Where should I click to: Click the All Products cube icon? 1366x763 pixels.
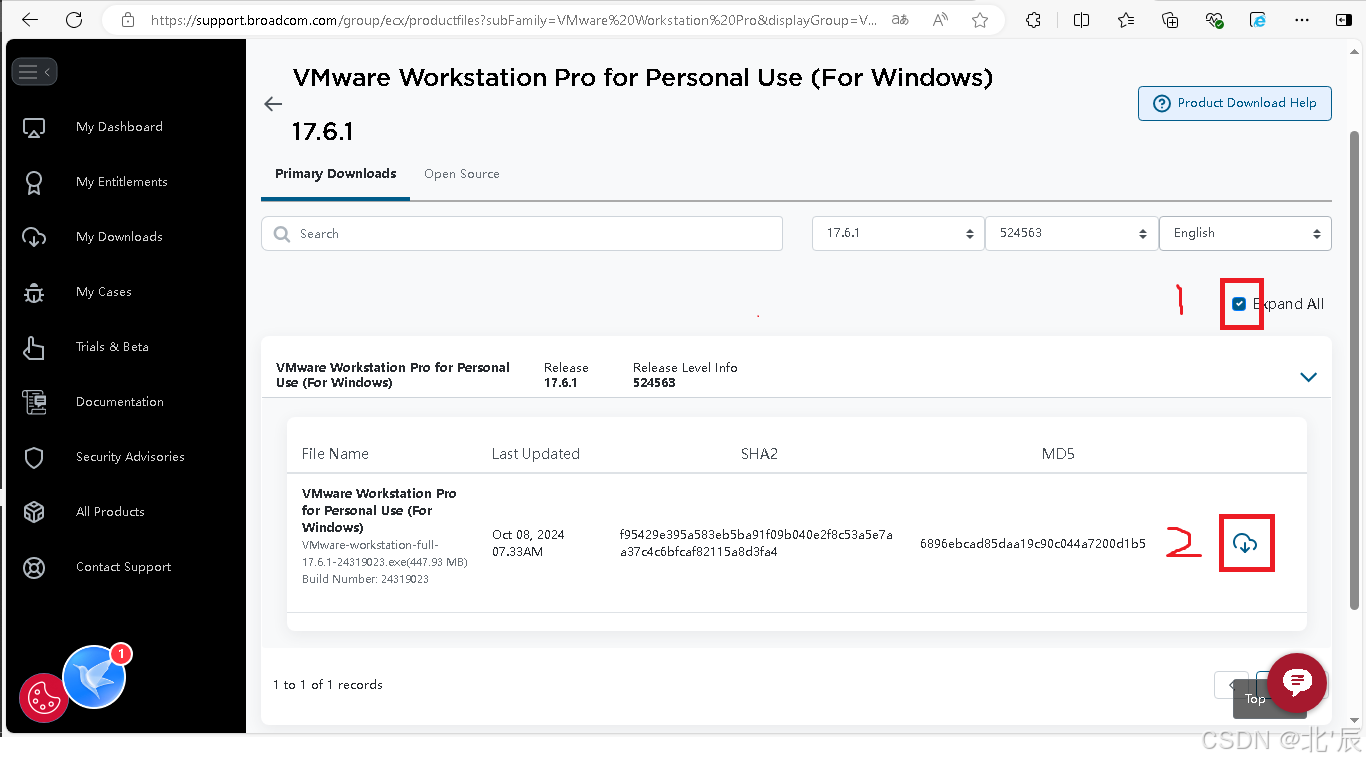pyautogui.click(x=34, y=512)
